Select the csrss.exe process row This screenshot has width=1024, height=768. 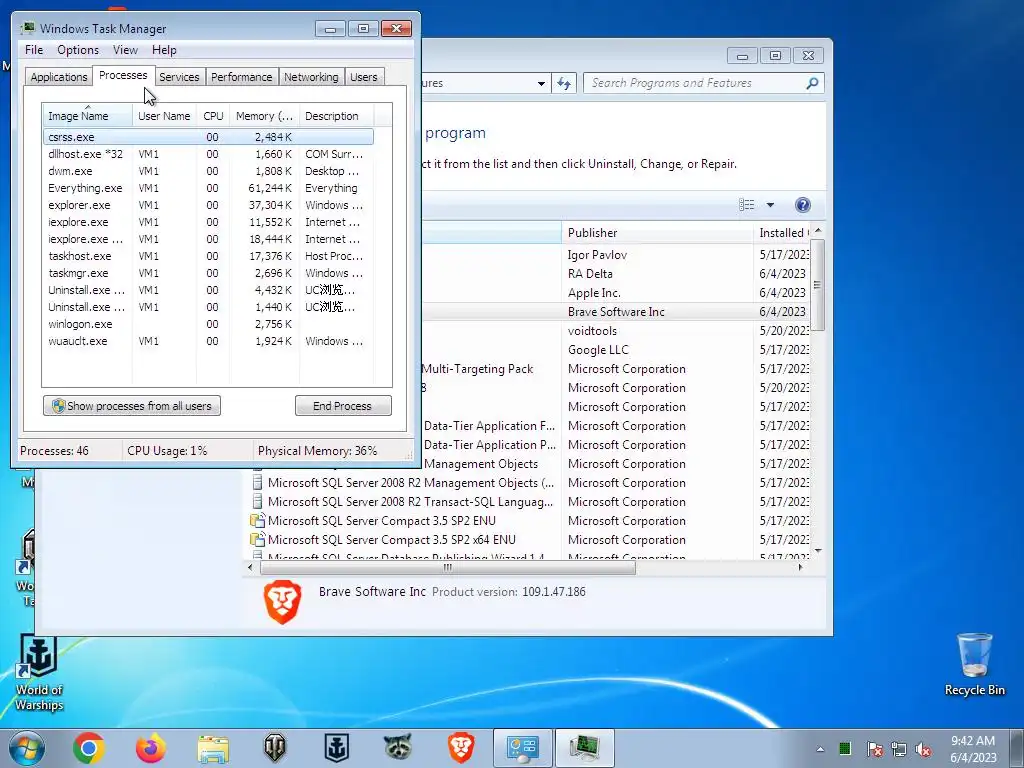208,137
